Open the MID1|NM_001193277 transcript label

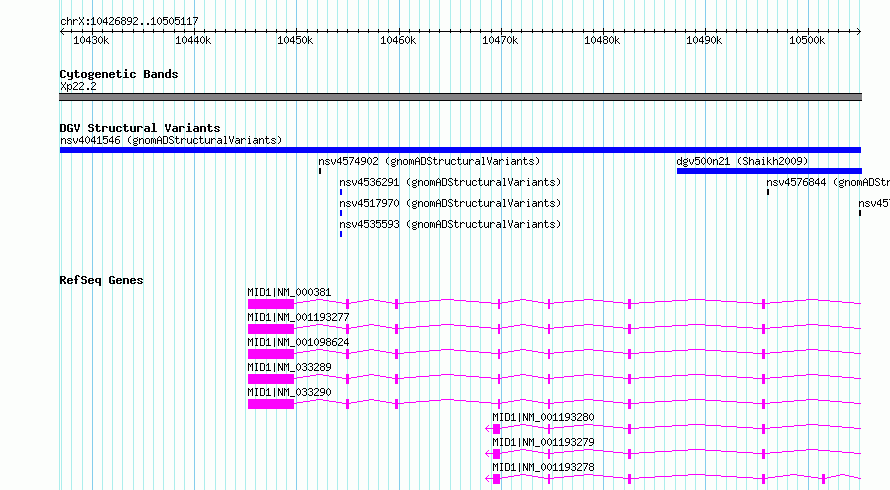tap(298, 317)
